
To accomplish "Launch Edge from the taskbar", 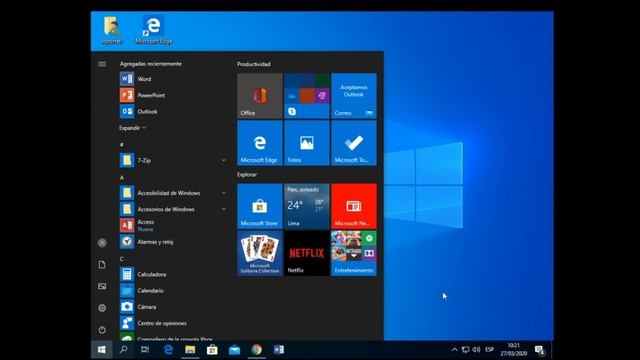I will click(x=168, y=350).
